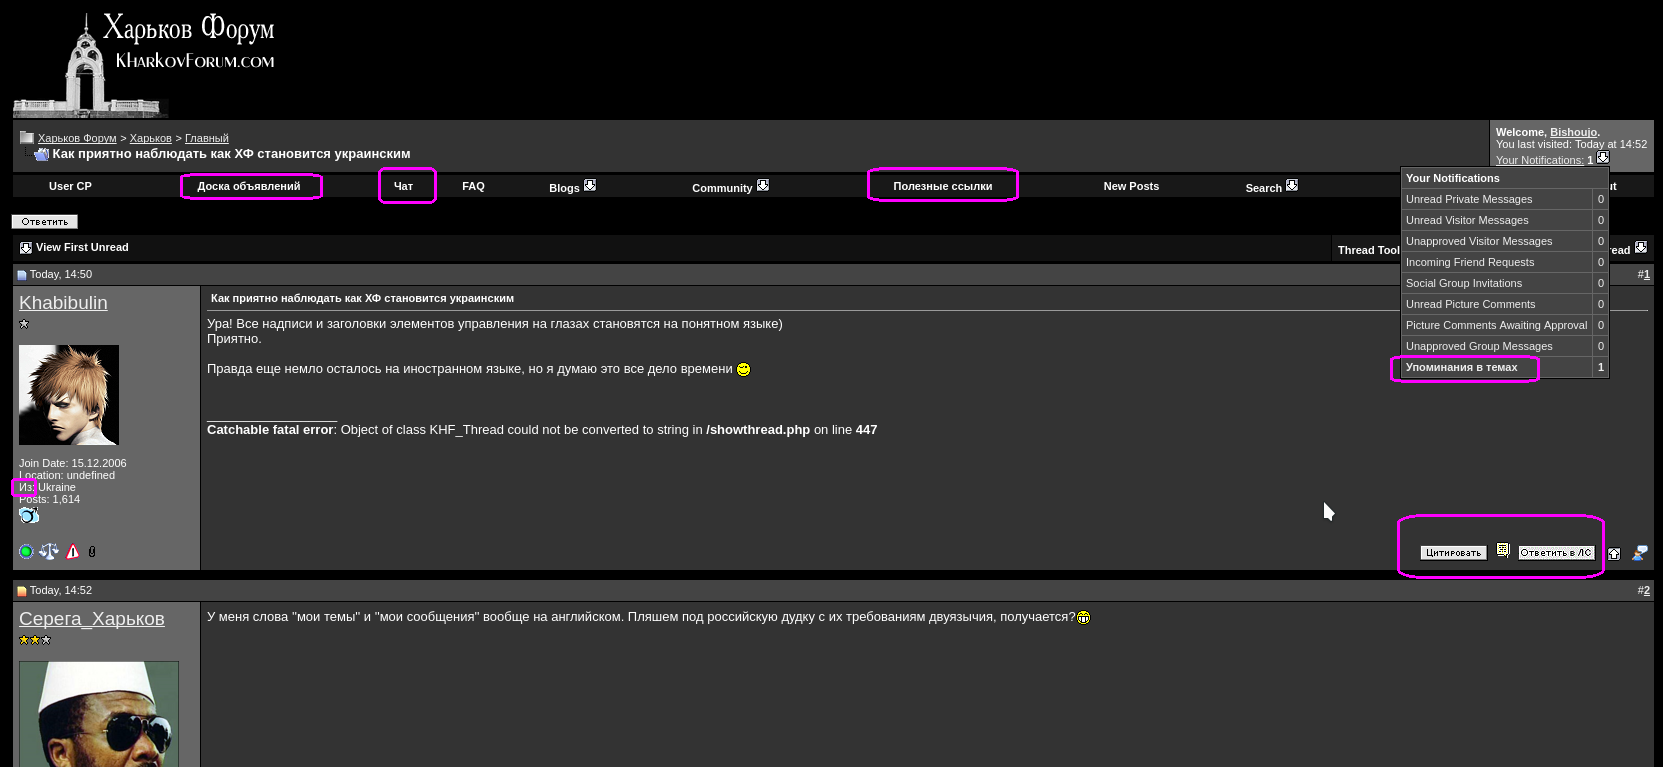The image size is (1663, 767).
Task: Expand the Community dropdown menu
Action: (763, 185)
